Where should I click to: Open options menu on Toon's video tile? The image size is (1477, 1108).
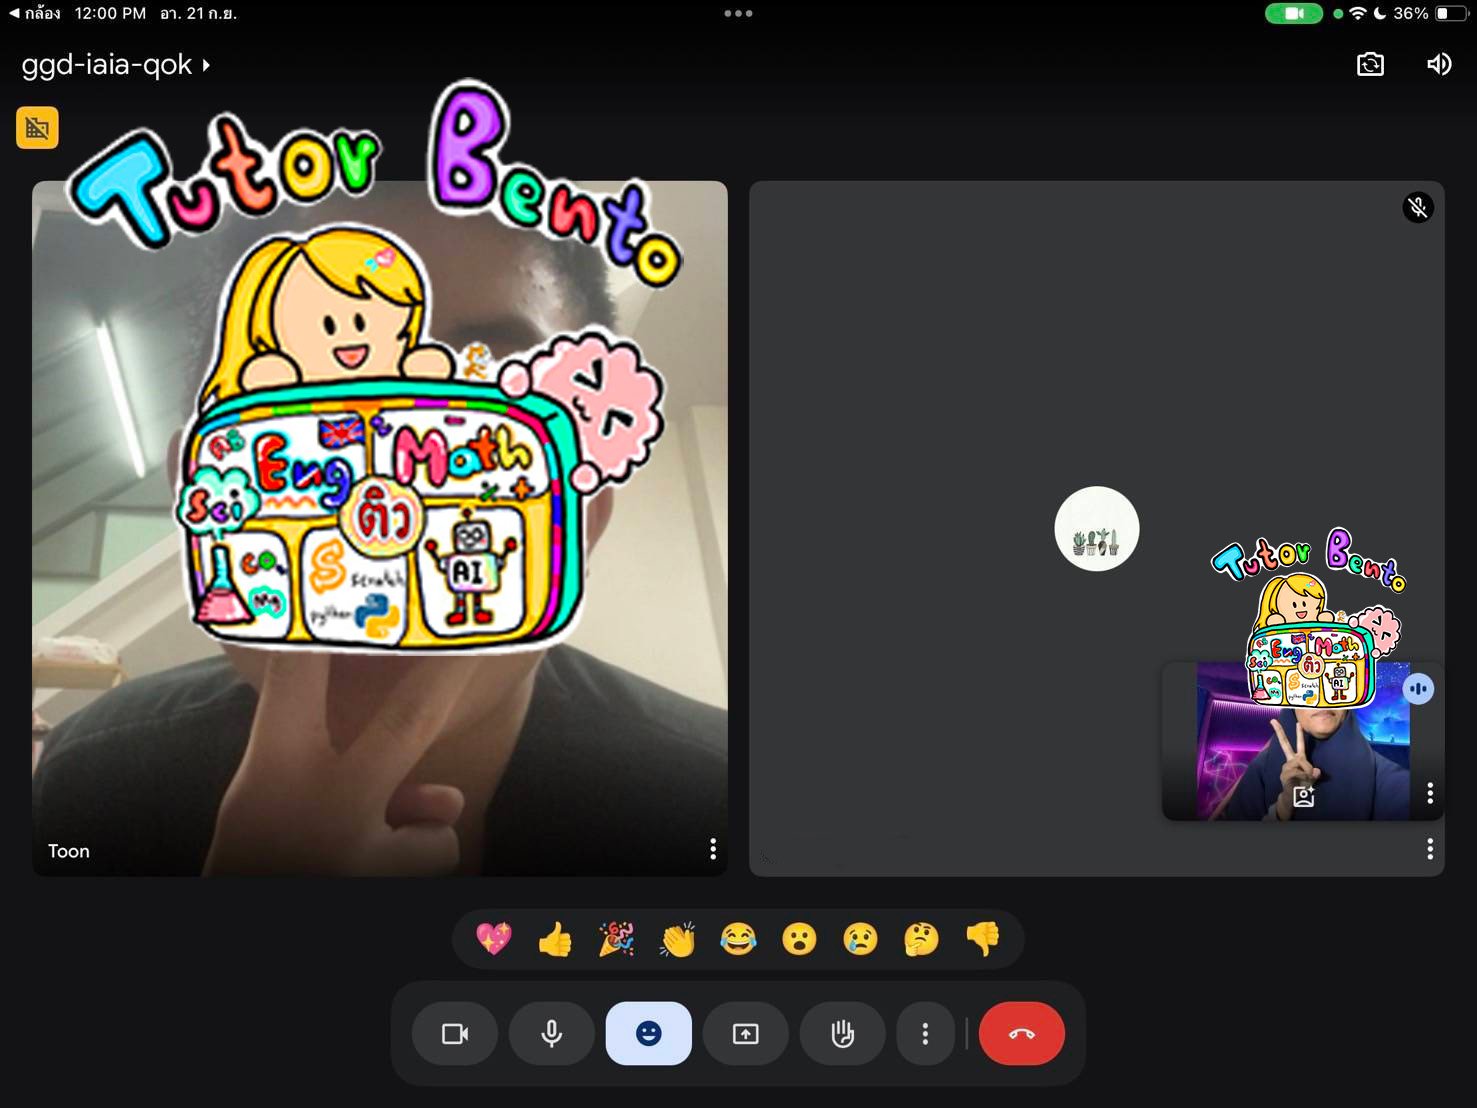tap(712, 849)
